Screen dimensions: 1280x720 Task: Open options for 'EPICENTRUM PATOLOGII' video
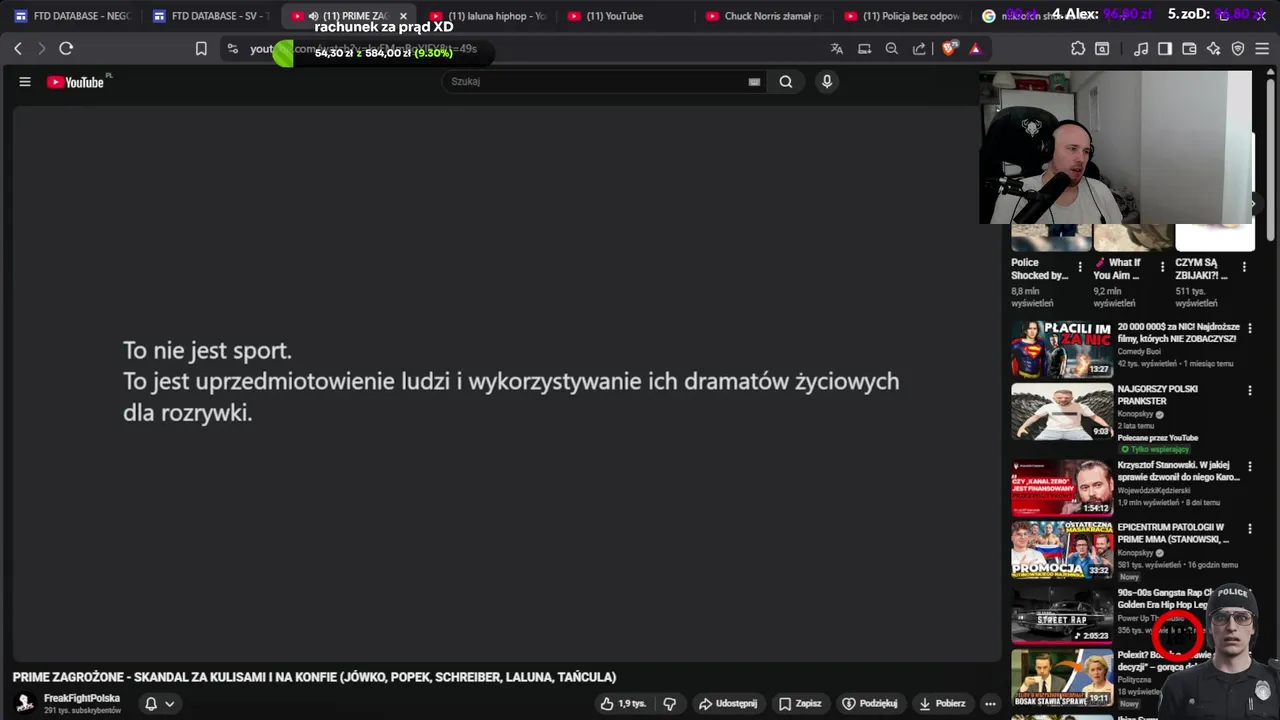[1249, 528]
